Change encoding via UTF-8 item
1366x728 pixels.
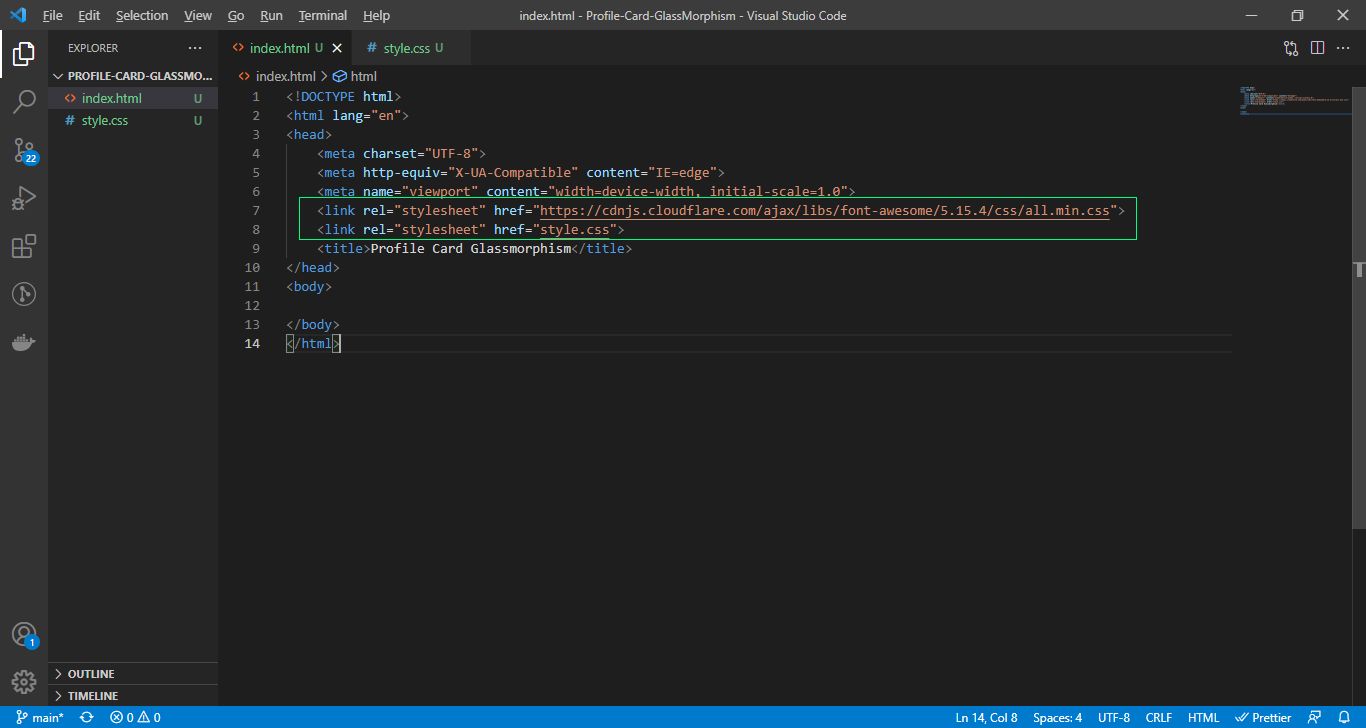coord(1114,717)
